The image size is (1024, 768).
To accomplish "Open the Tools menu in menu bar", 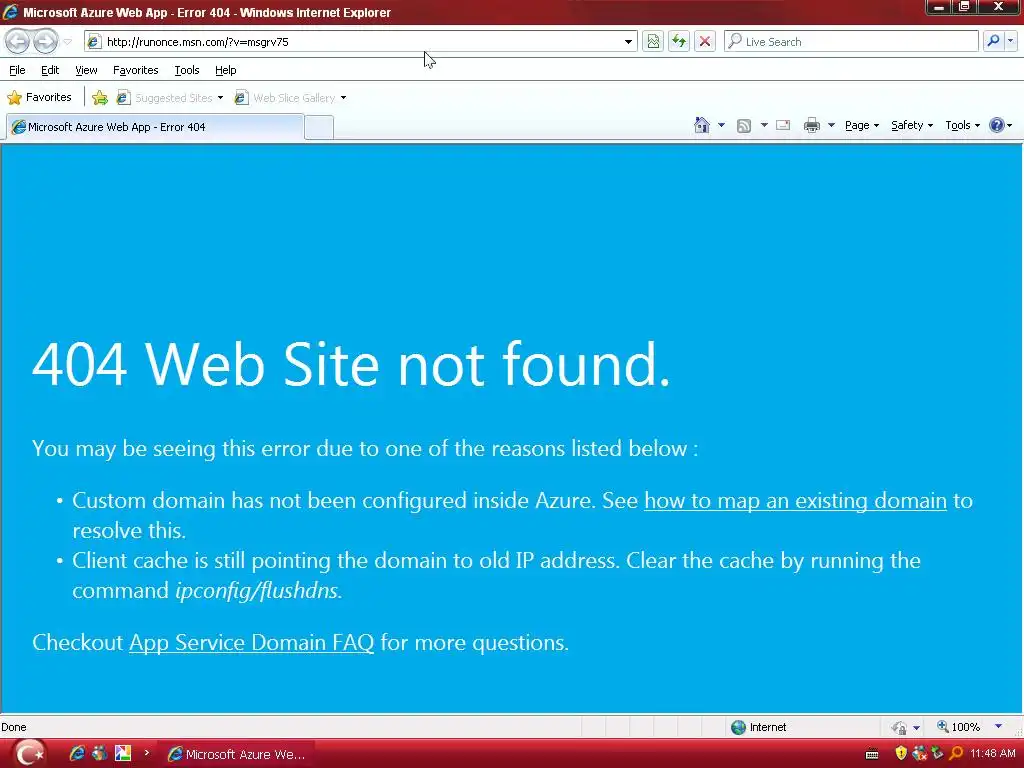I will tap(187, 70).
